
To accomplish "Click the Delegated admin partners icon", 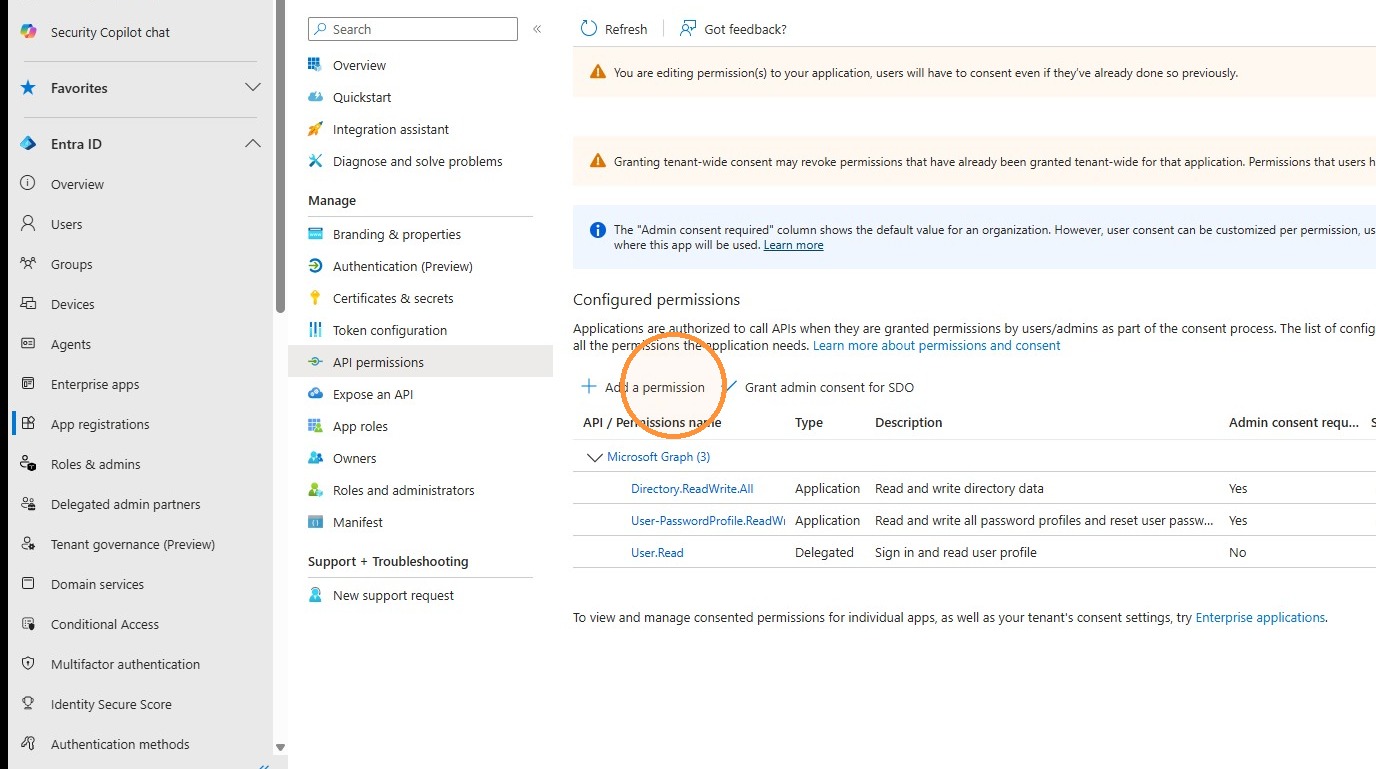I will coord(28,504).
